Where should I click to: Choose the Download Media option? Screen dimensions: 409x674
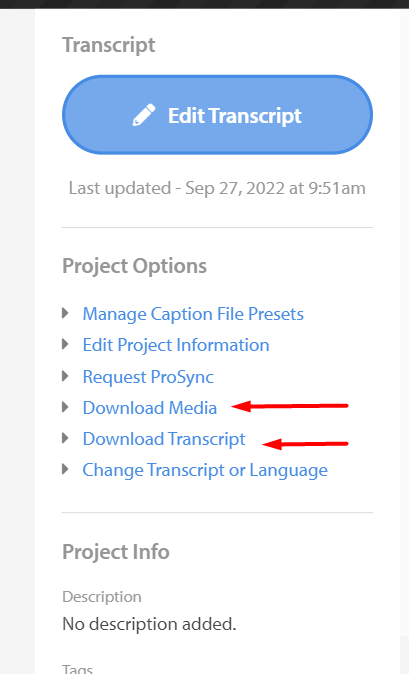pos(150,408)
